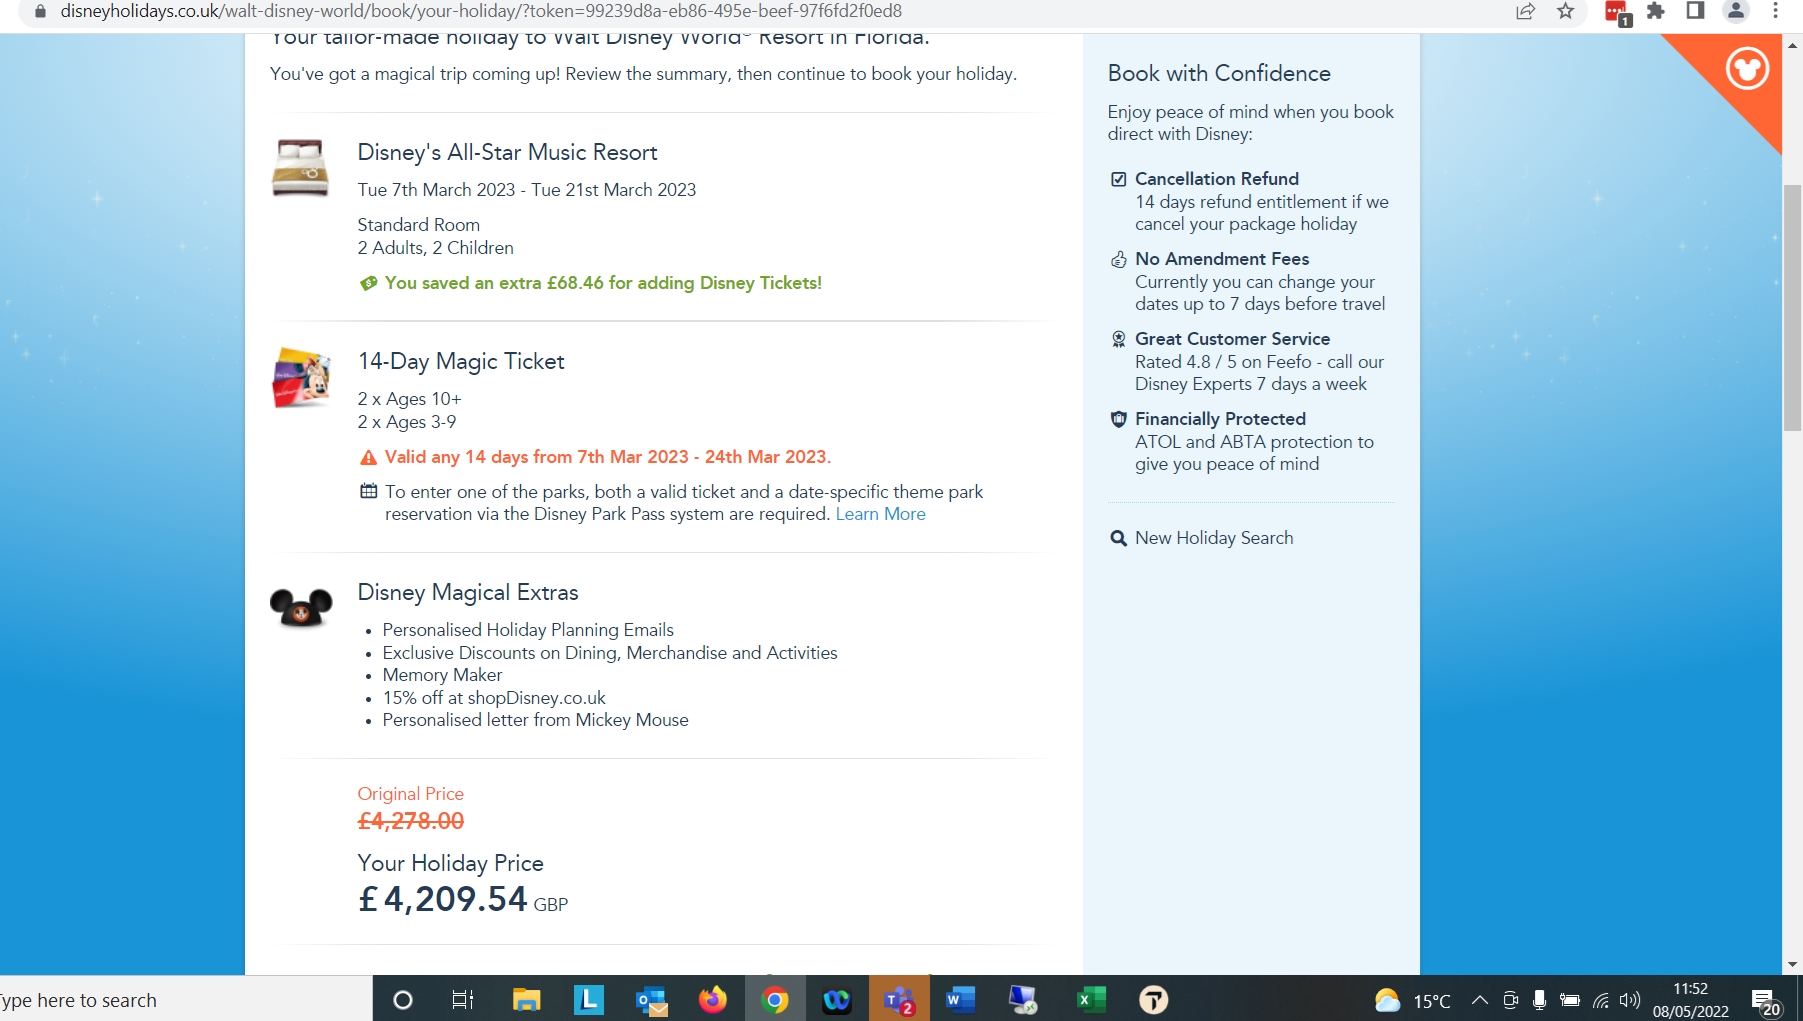This screenshot has width=1803, height=1021.
Task: Click the Cancellation Refund heading
Action: [1217, 179]
